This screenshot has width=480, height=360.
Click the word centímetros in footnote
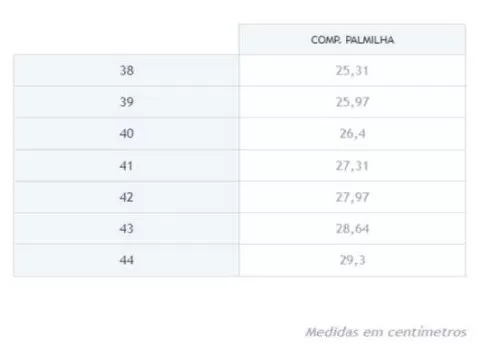click(x=427, y=332)
